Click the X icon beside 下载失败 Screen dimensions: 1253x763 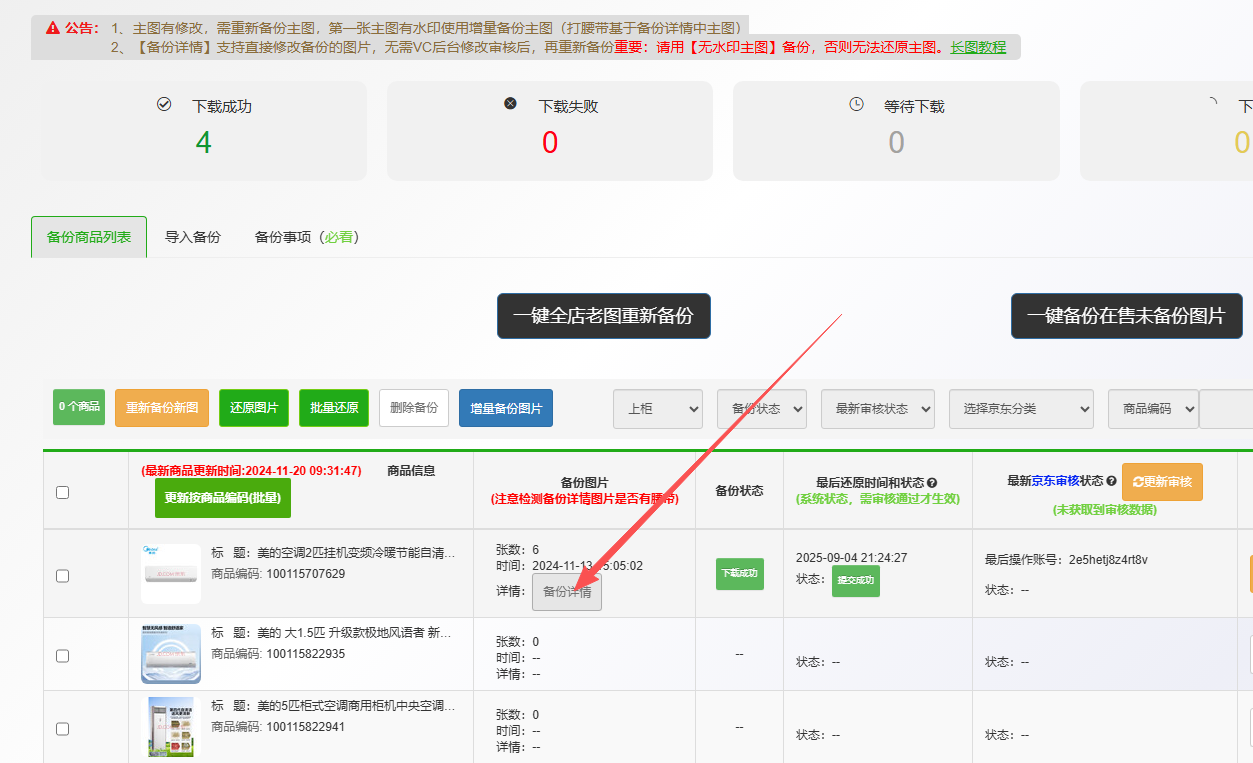pyautogui.click(x=510, y=104)
